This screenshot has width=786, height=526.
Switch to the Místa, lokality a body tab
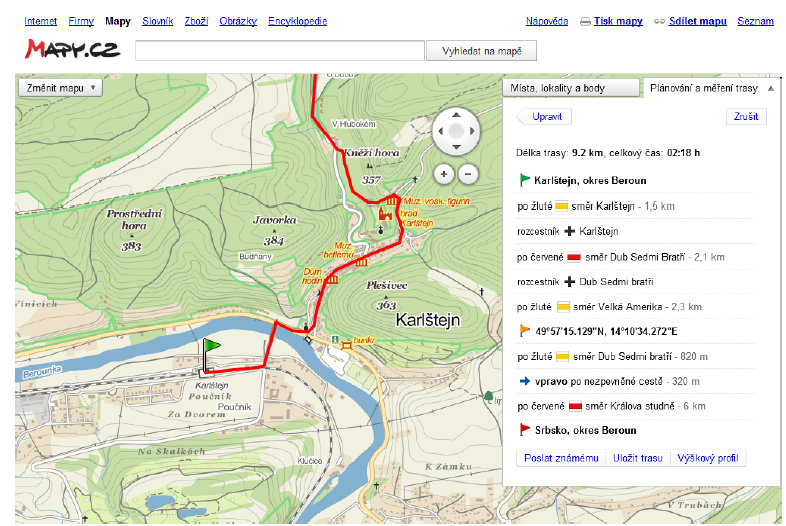pyautogui.click(x=571, y=88)
